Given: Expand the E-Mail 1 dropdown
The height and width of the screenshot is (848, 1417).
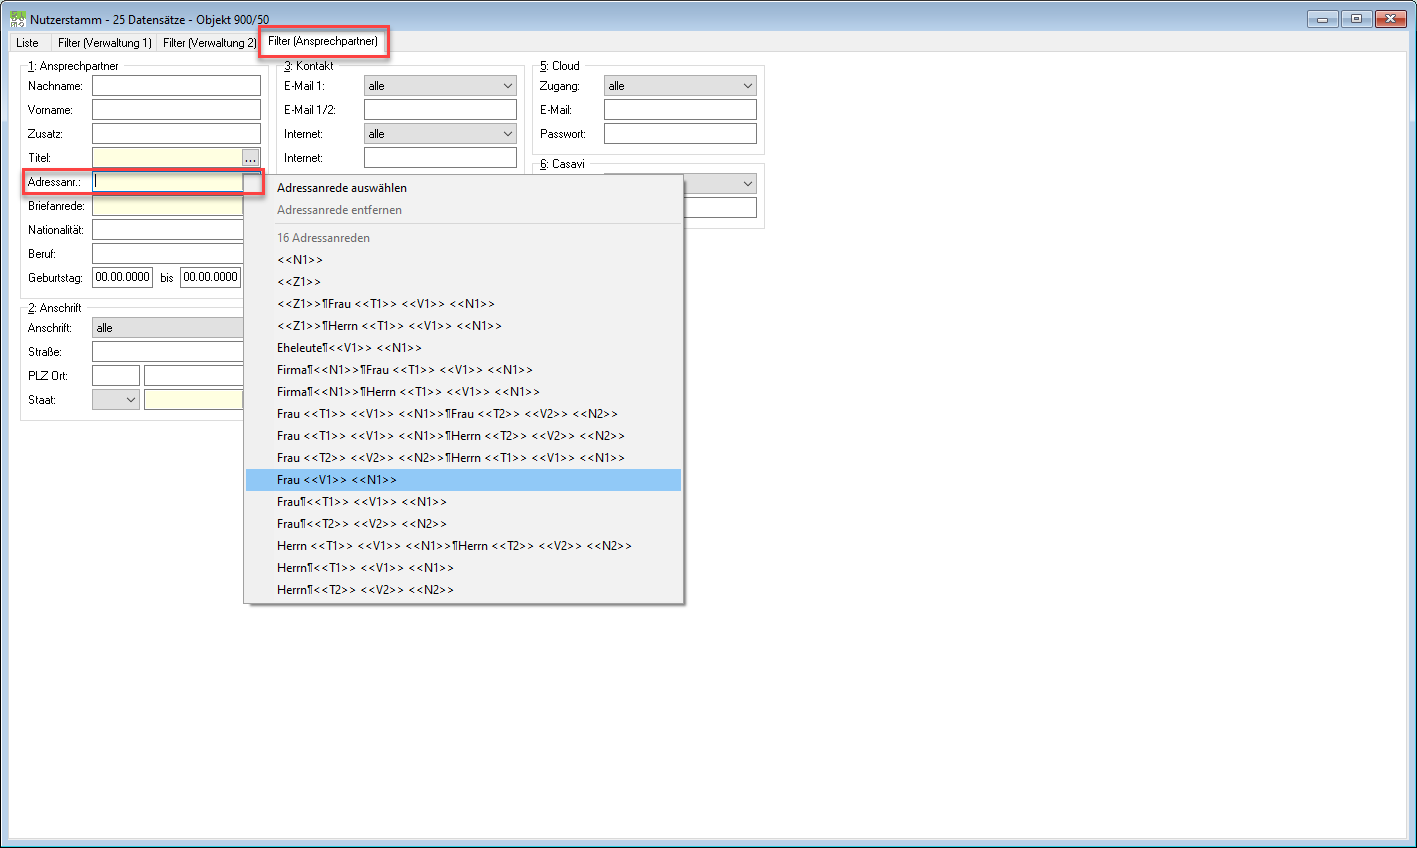Looking at the screenshot, I should [x=440, y=86].
